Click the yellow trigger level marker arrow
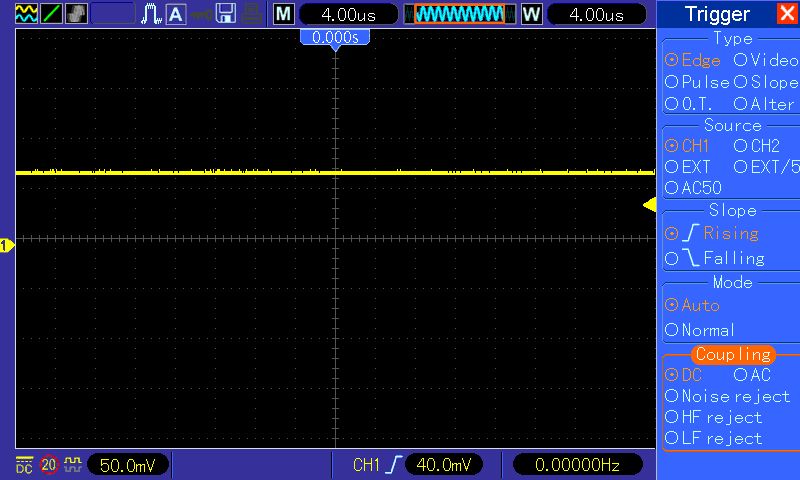 pos(649,205)
